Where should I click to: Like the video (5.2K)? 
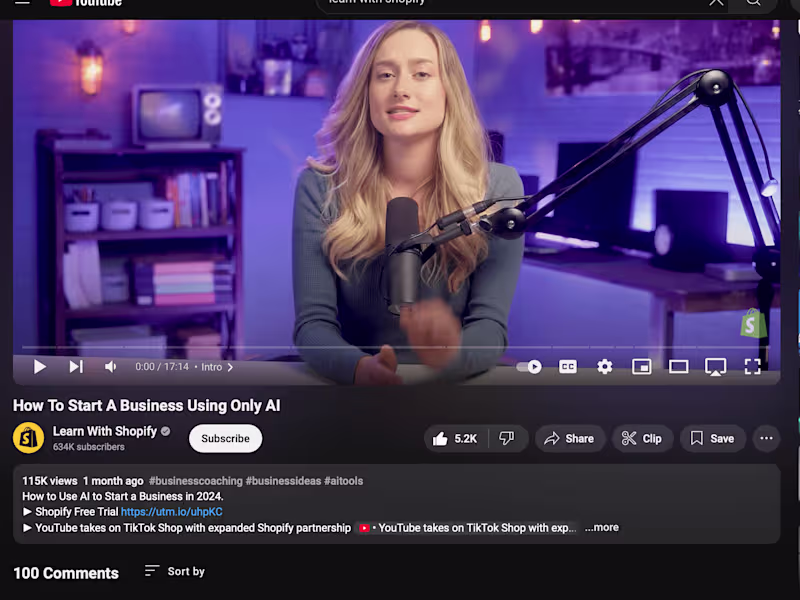point(455,439)
